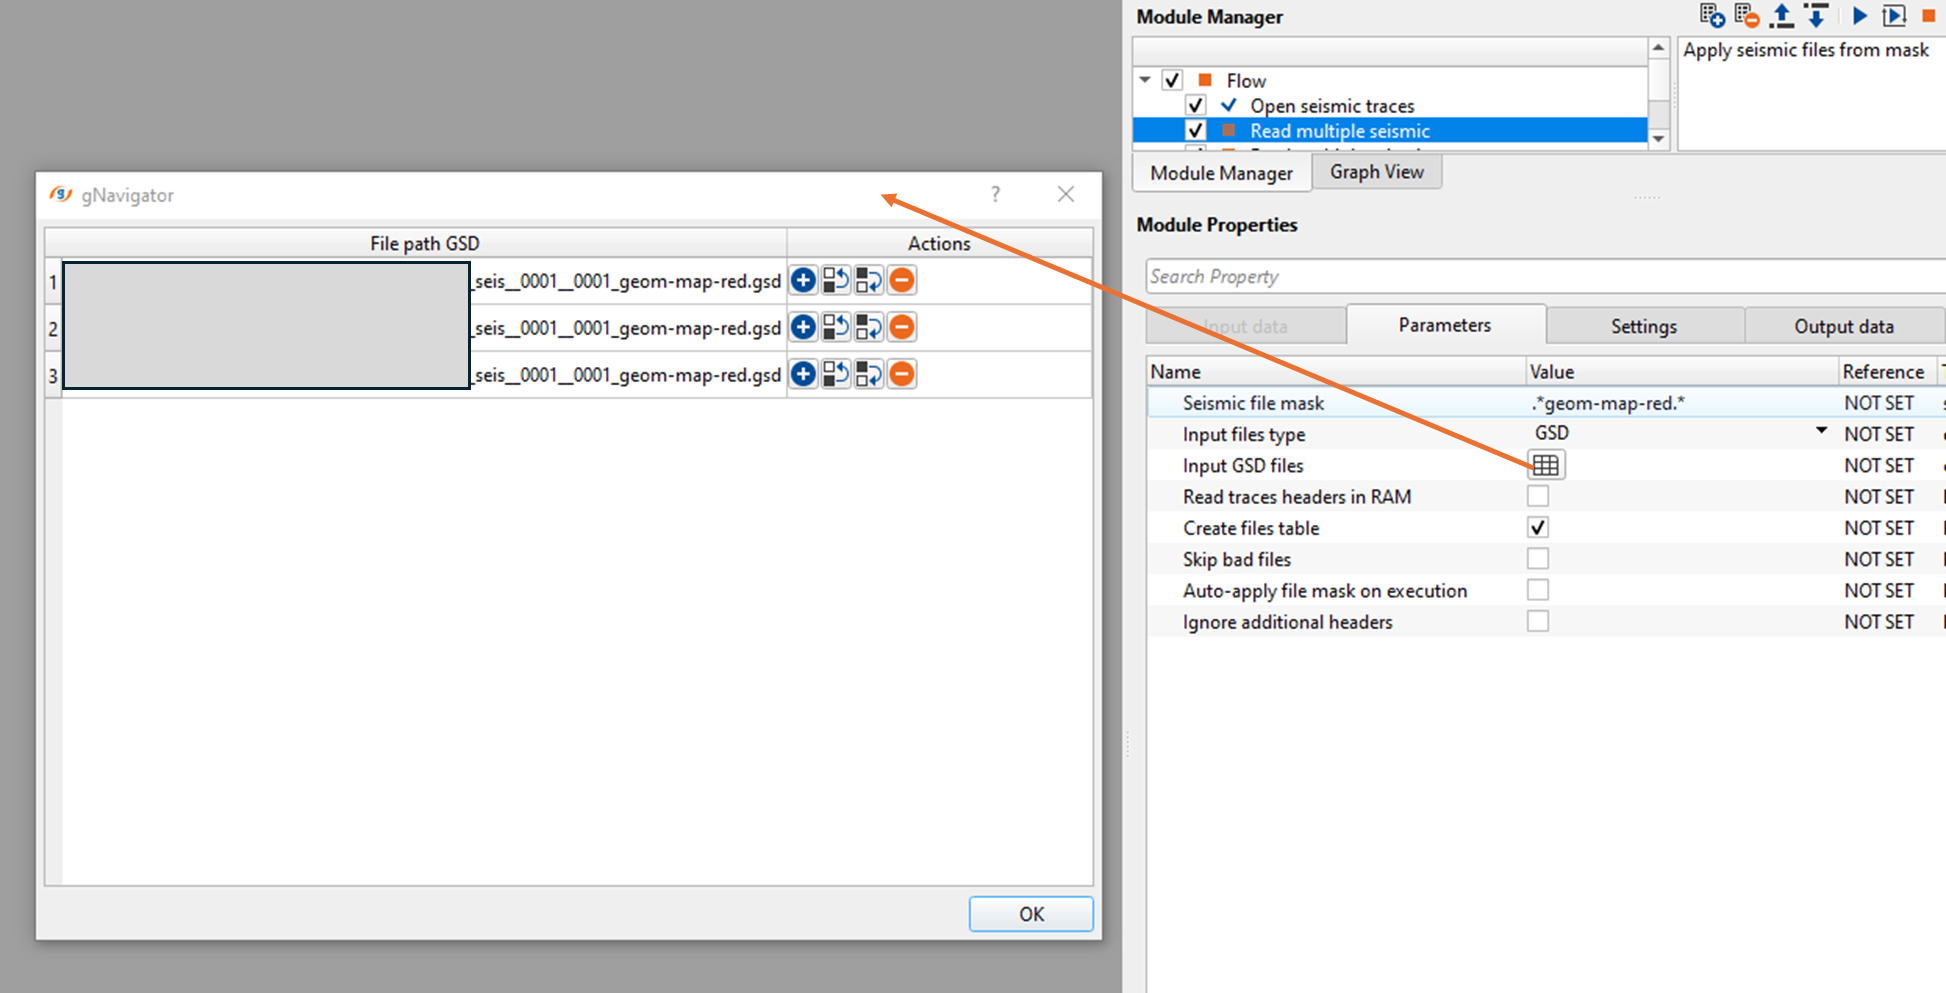
Task: Select the Open seismic traces module
Action: click(x=1332, y=105)
